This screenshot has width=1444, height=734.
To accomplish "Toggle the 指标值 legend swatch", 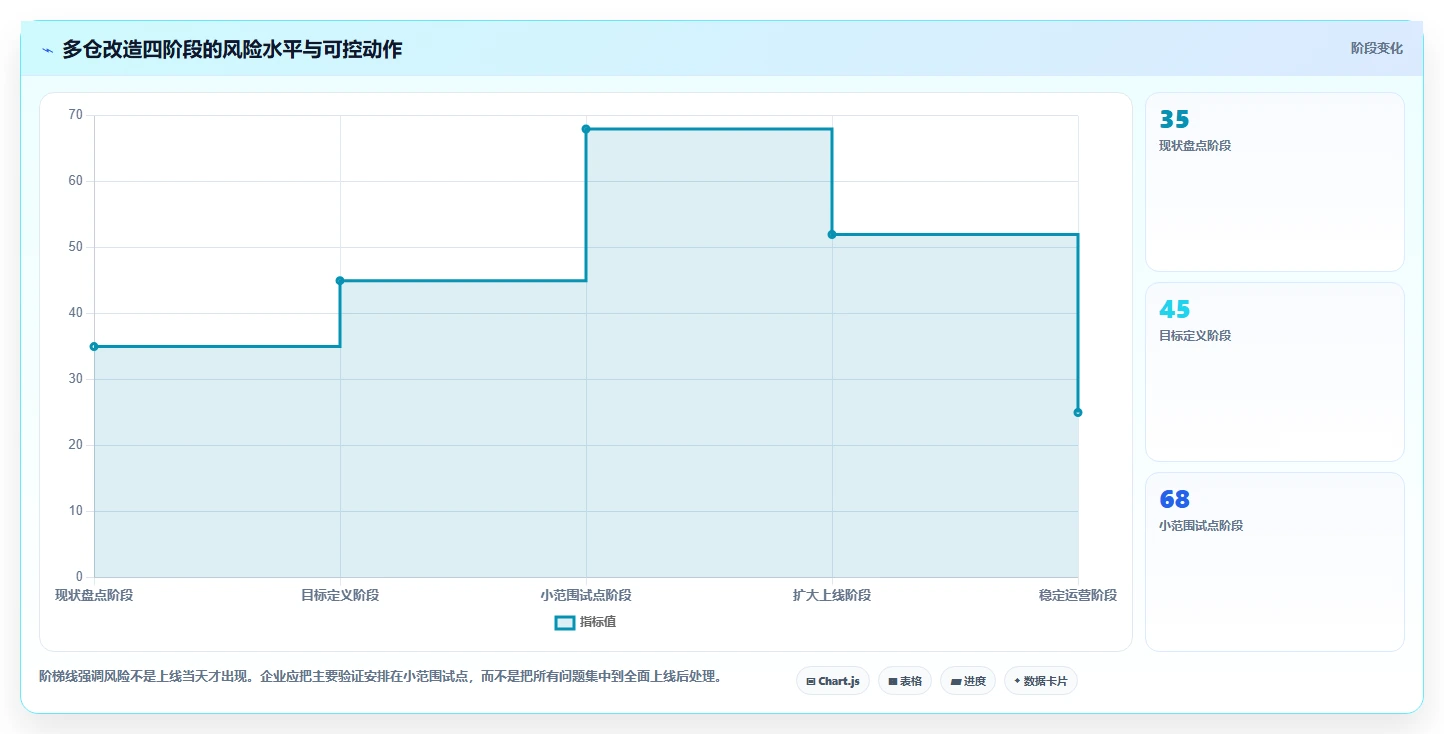I will pyautogui.click(x=565, y=622).
